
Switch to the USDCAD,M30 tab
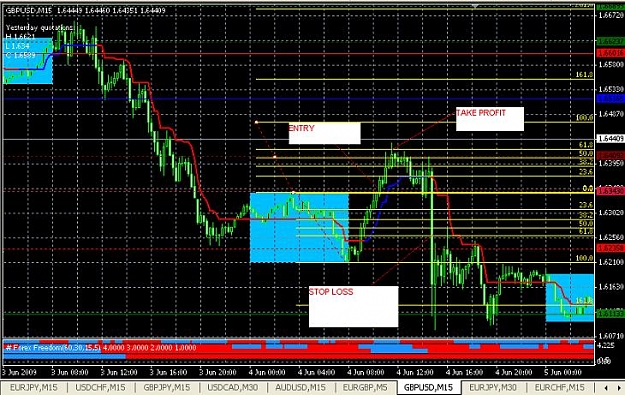click(x=232, y=387)
